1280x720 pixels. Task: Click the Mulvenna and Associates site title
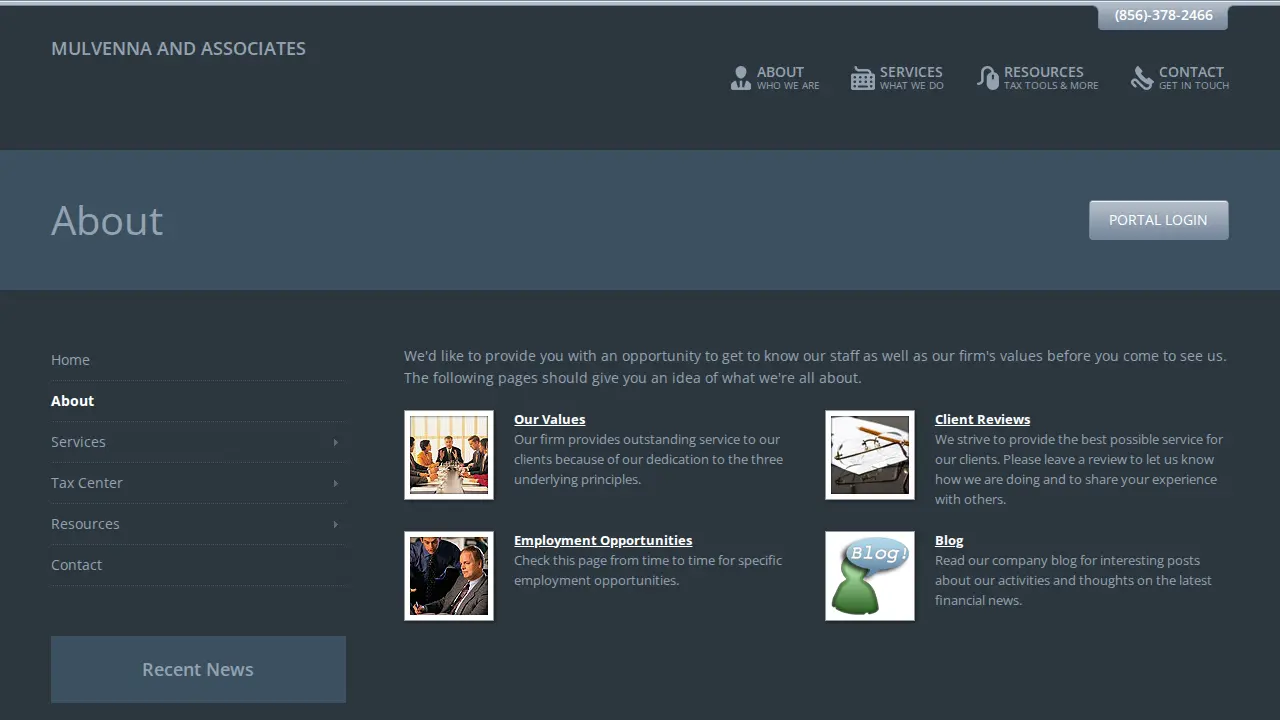(x=178, y=48)
